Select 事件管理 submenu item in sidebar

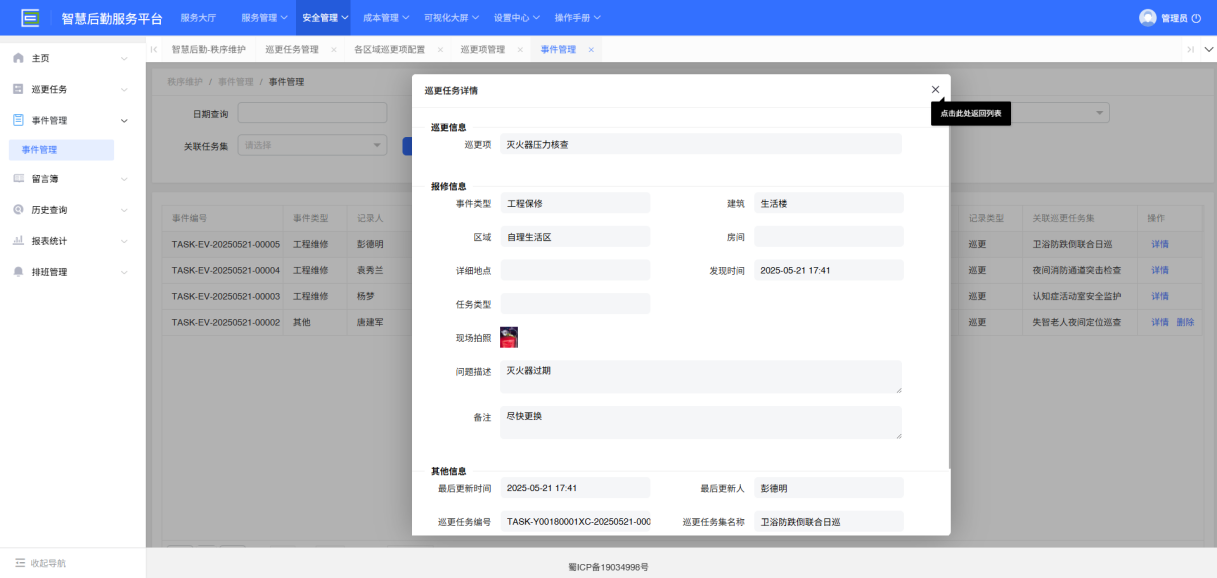pyautogui.click(x=62, y=150)
